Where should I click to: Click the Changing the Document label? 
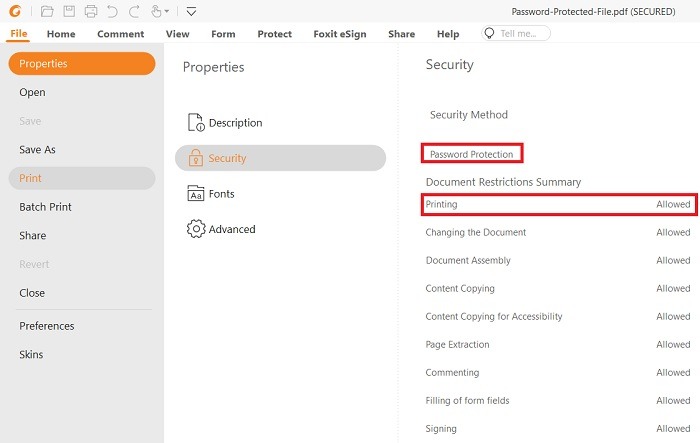pyautogui.click(x=475, y=232)
